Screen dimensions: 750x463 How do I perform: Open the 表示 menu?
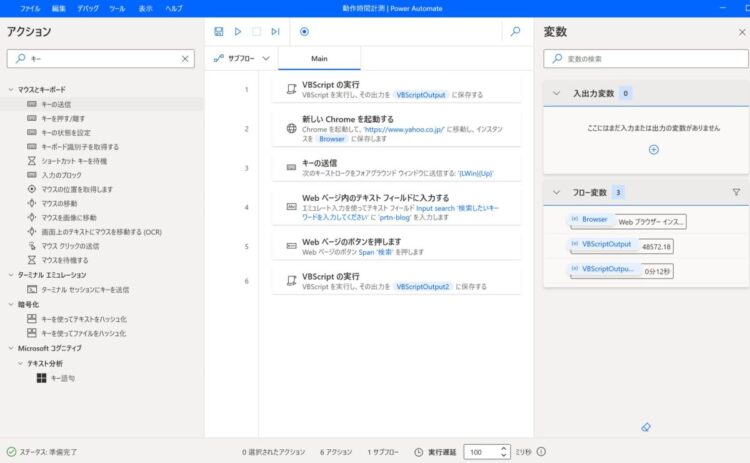[145, 8]
